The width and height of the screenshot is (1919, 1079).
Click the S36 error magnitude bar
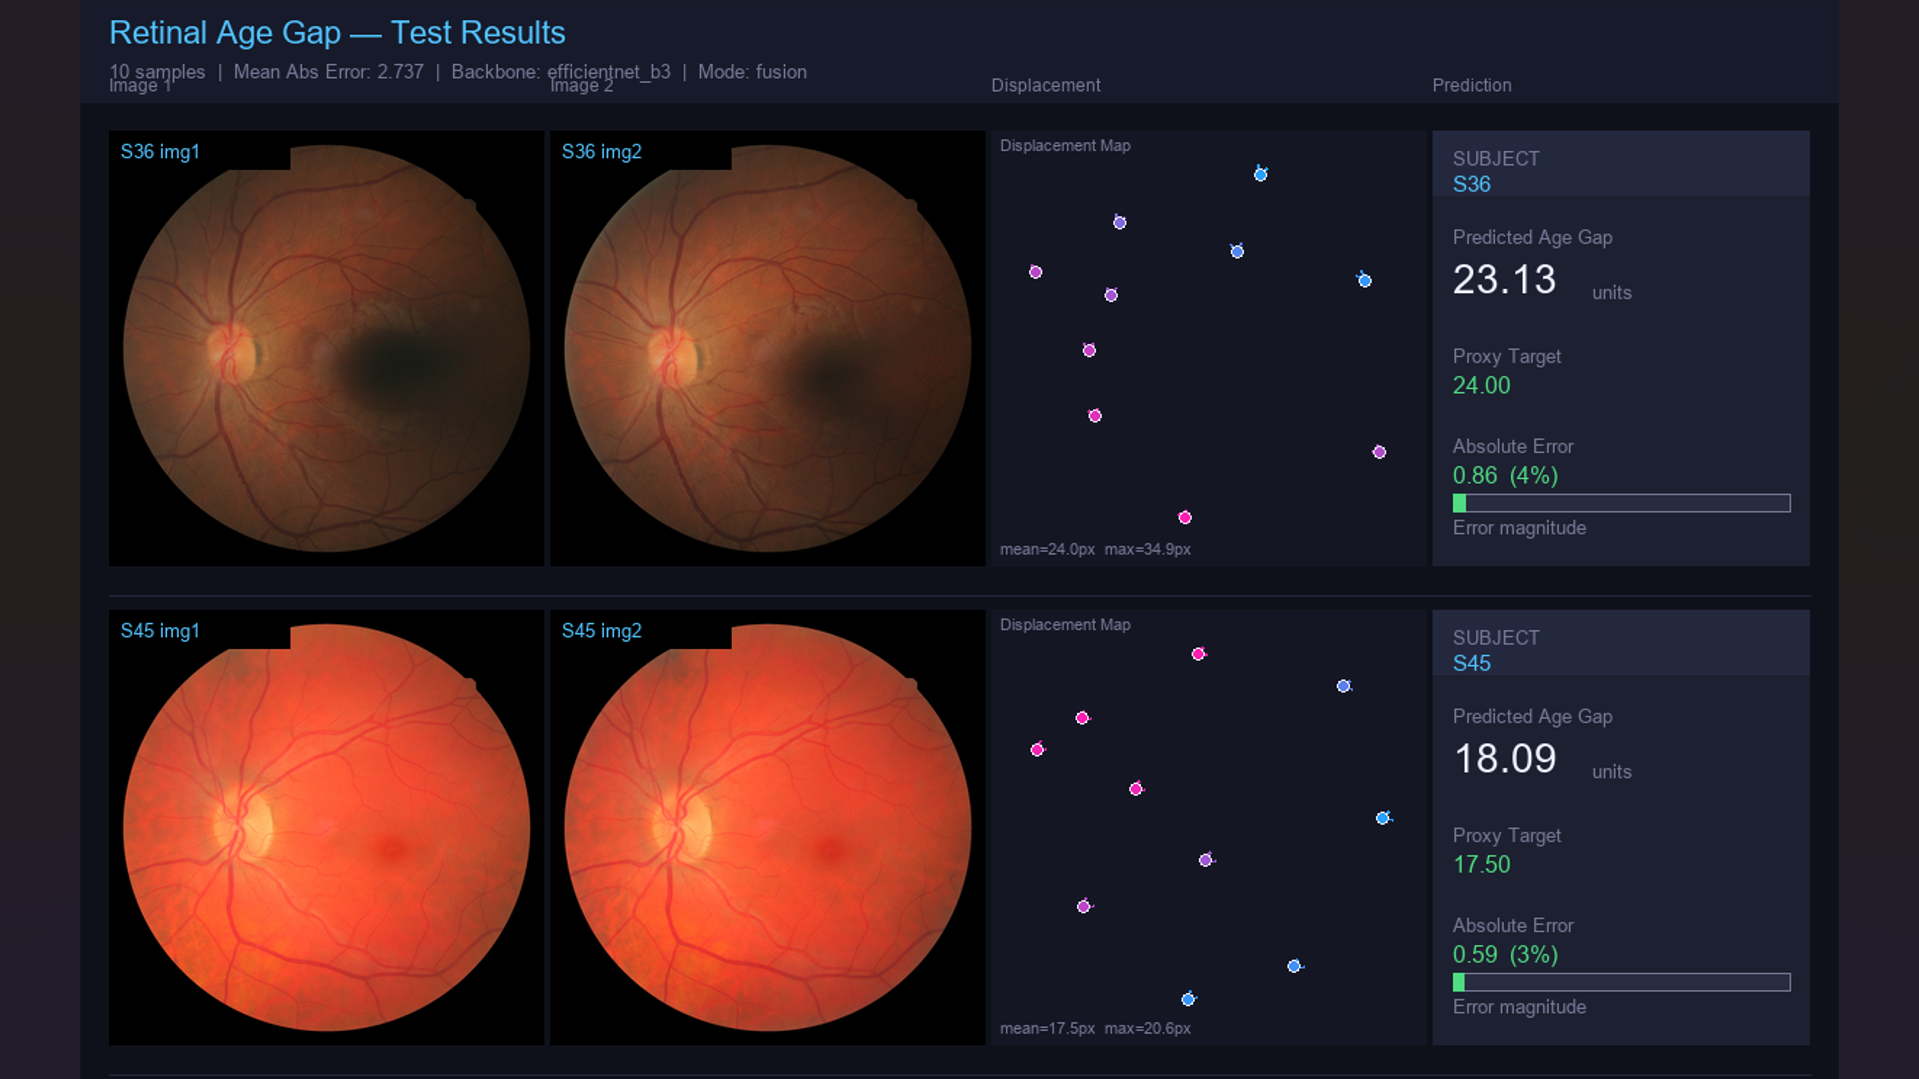coord(1621,503)
